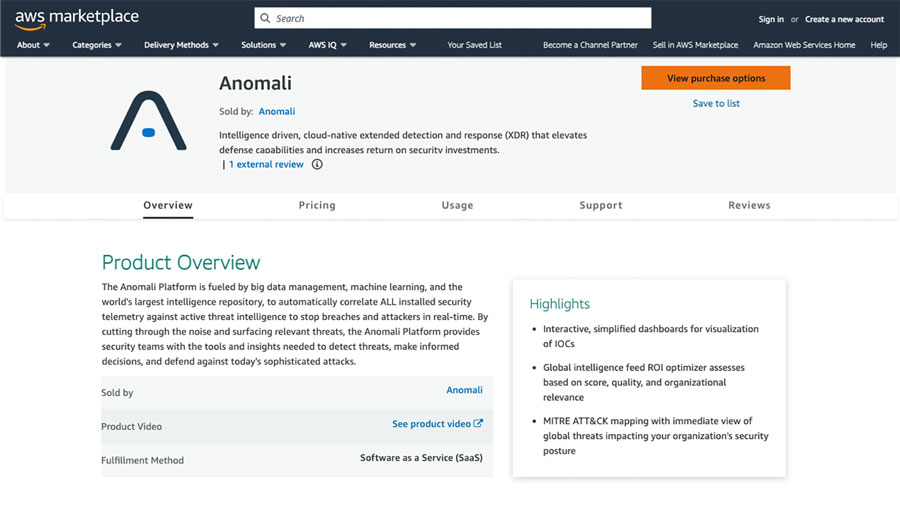
Task: Click the Interactive, simplified dashboards highlight
Action: click(651, 336)
